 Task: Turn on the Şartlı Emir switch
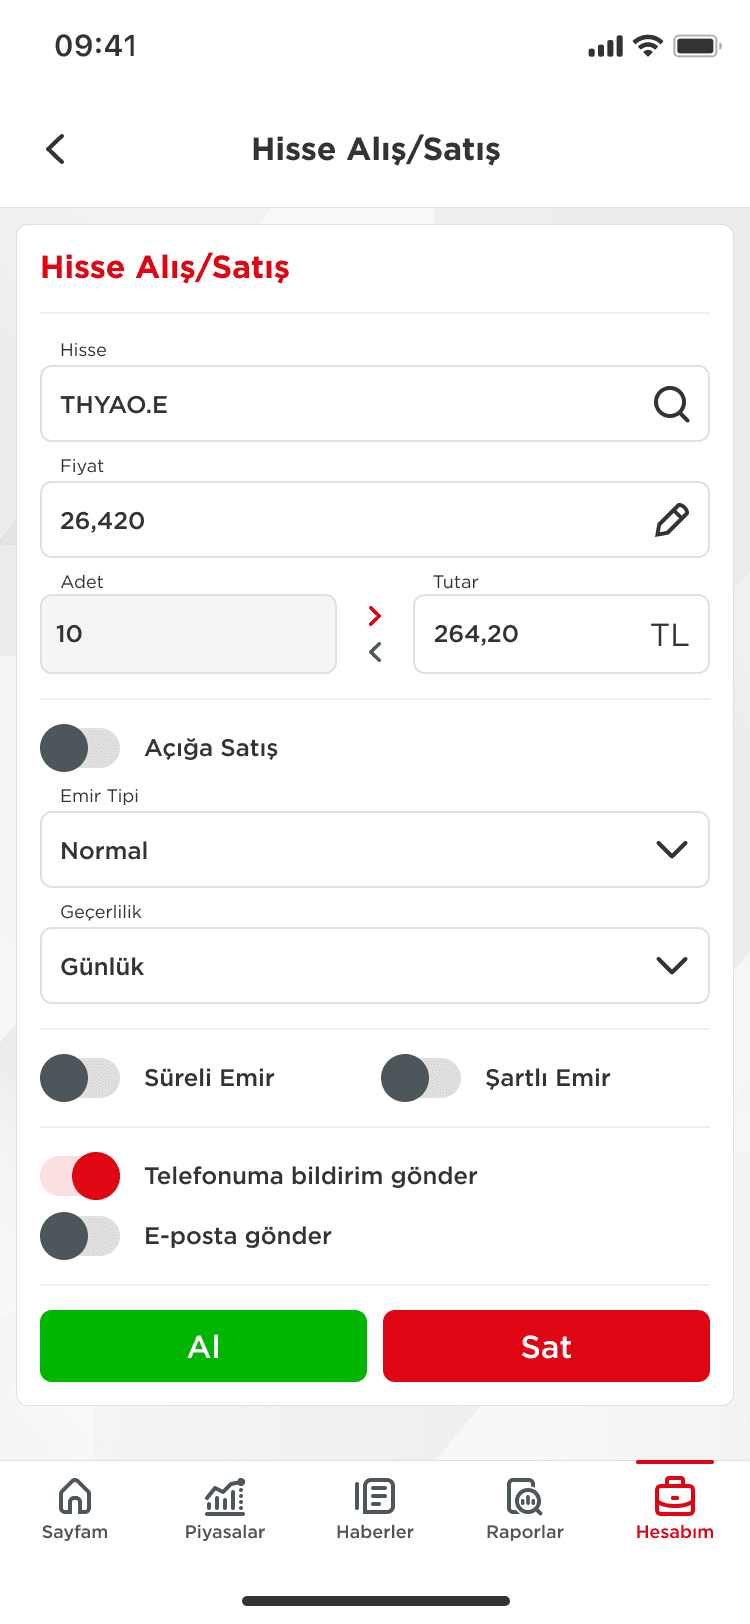pos(421,1078)
